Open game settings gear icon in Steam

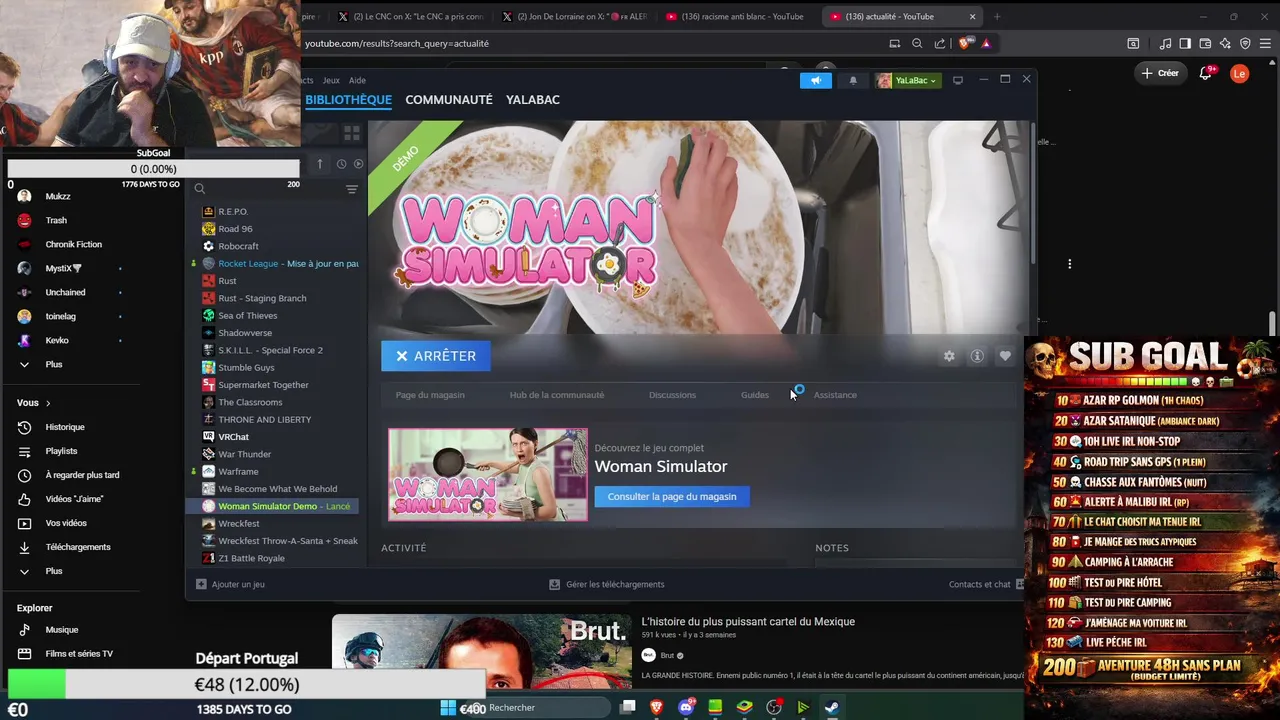(x=949, y=356)
